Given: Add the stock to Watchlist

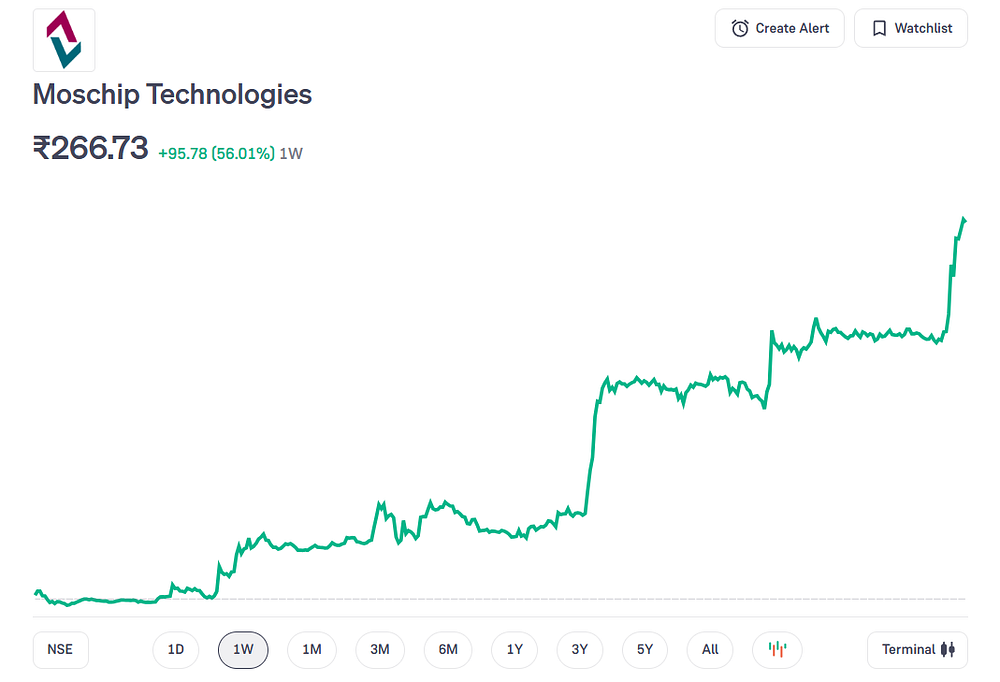Looking at the screenshot, I should (911, 28).
